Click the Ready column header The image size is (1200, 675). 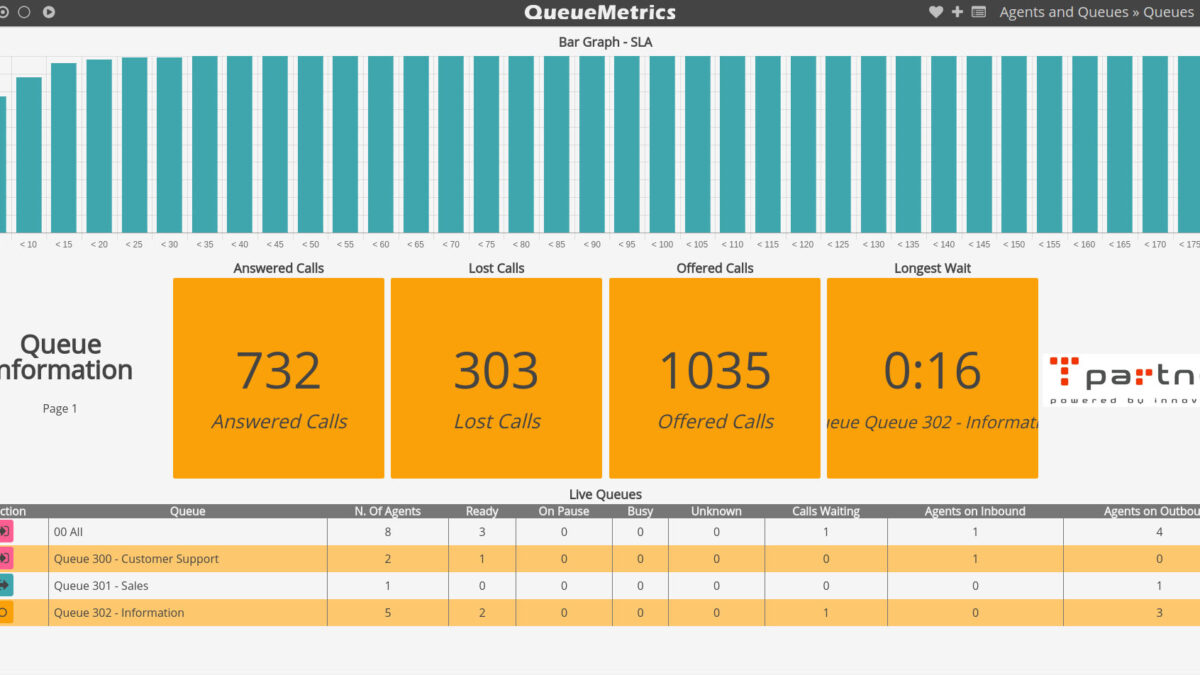(x=482, y=511)
